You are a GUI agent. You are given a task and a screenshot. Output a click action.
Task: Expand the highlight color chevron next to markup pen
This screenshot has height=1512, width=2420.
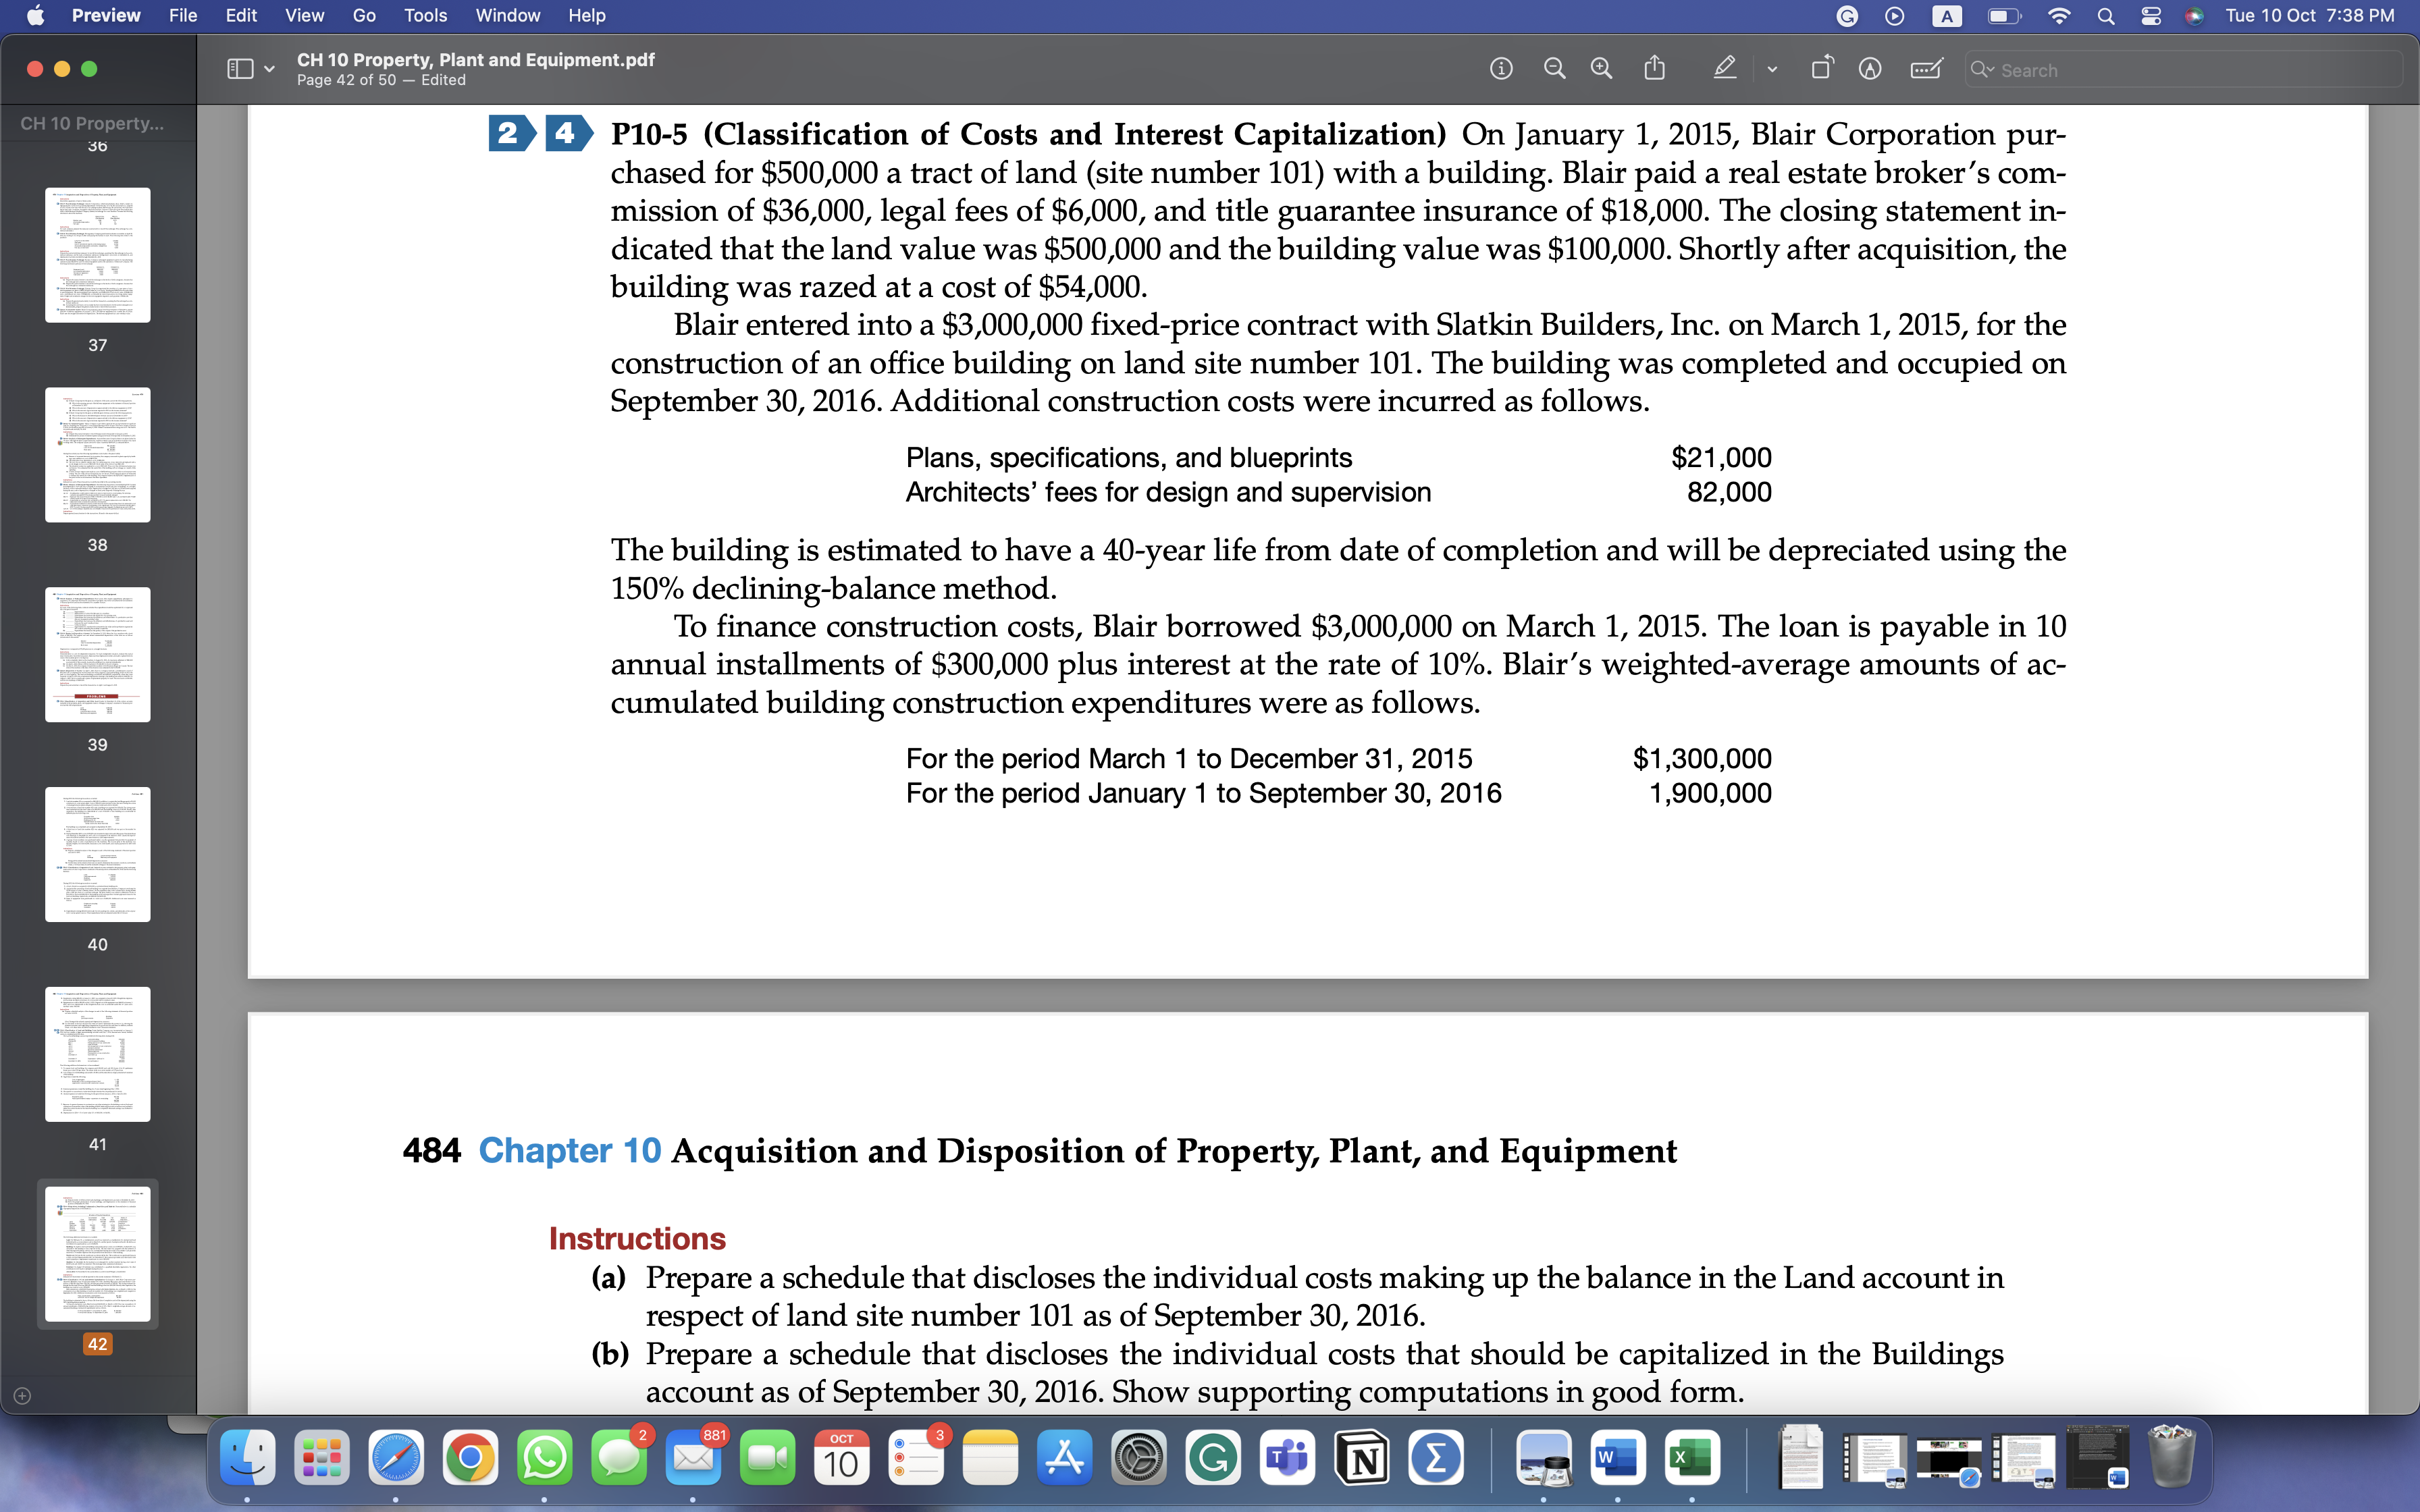click(x=1773, y=68)
